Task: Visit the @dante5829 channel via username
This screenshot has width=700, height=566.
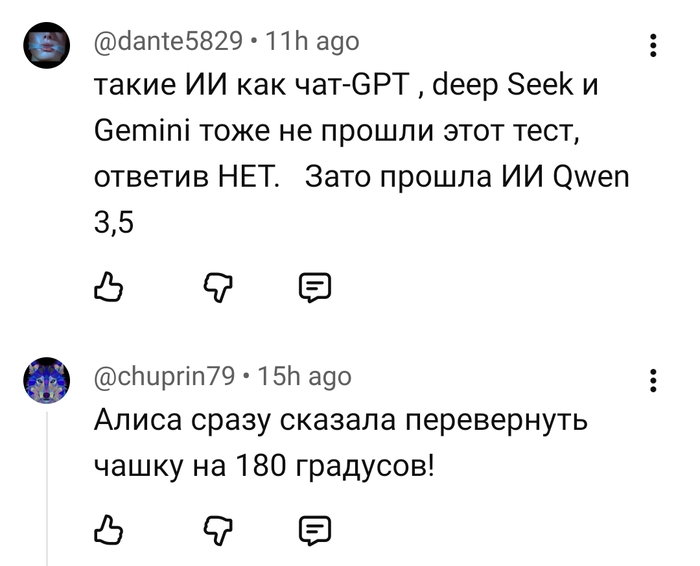Action: [168, 41]
